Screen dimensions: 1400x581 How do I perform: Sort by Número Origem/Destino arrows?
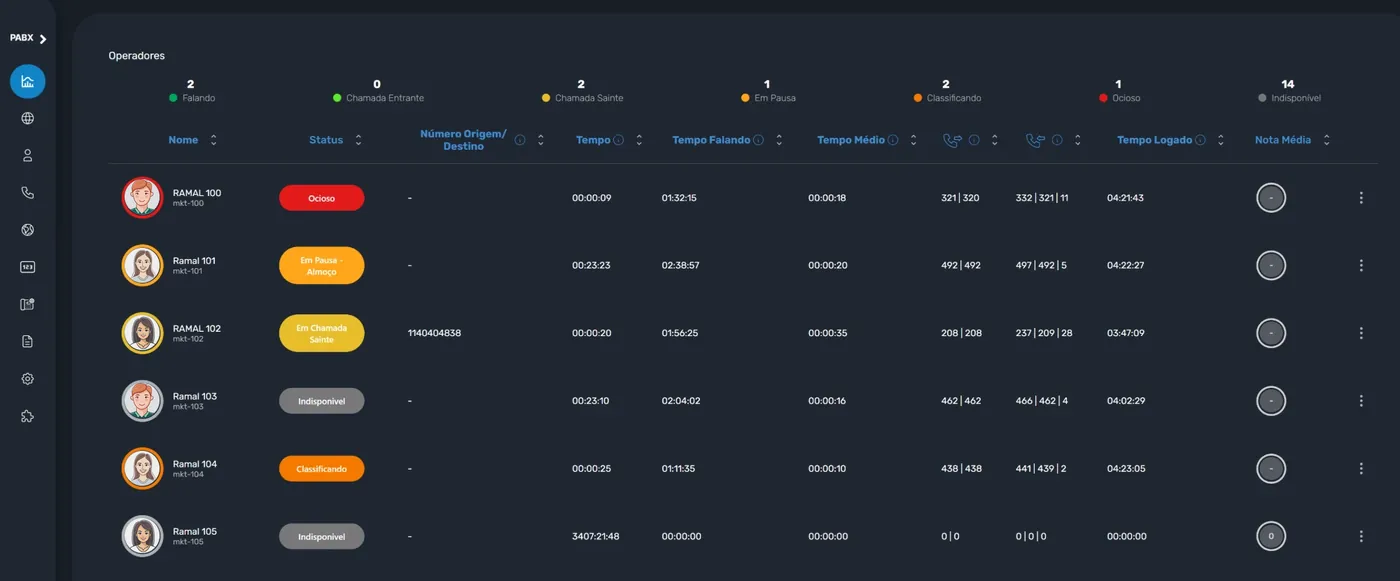541,140
